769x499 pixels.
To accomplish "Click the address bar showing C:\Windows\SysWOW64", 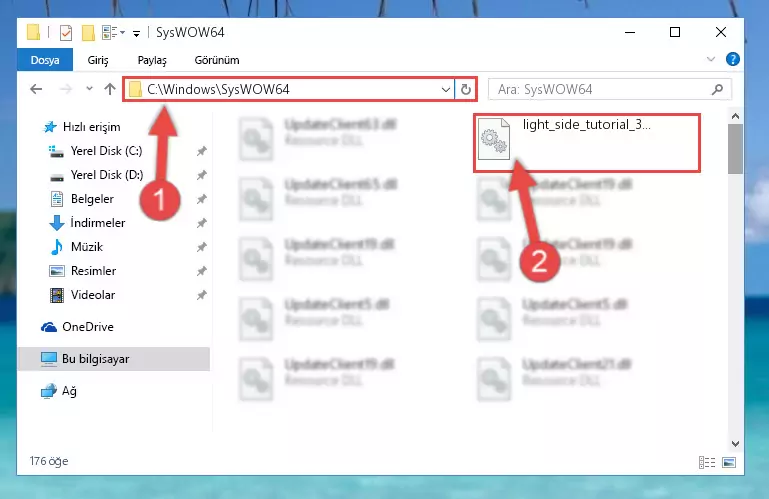I will click(x=290, y=89).
